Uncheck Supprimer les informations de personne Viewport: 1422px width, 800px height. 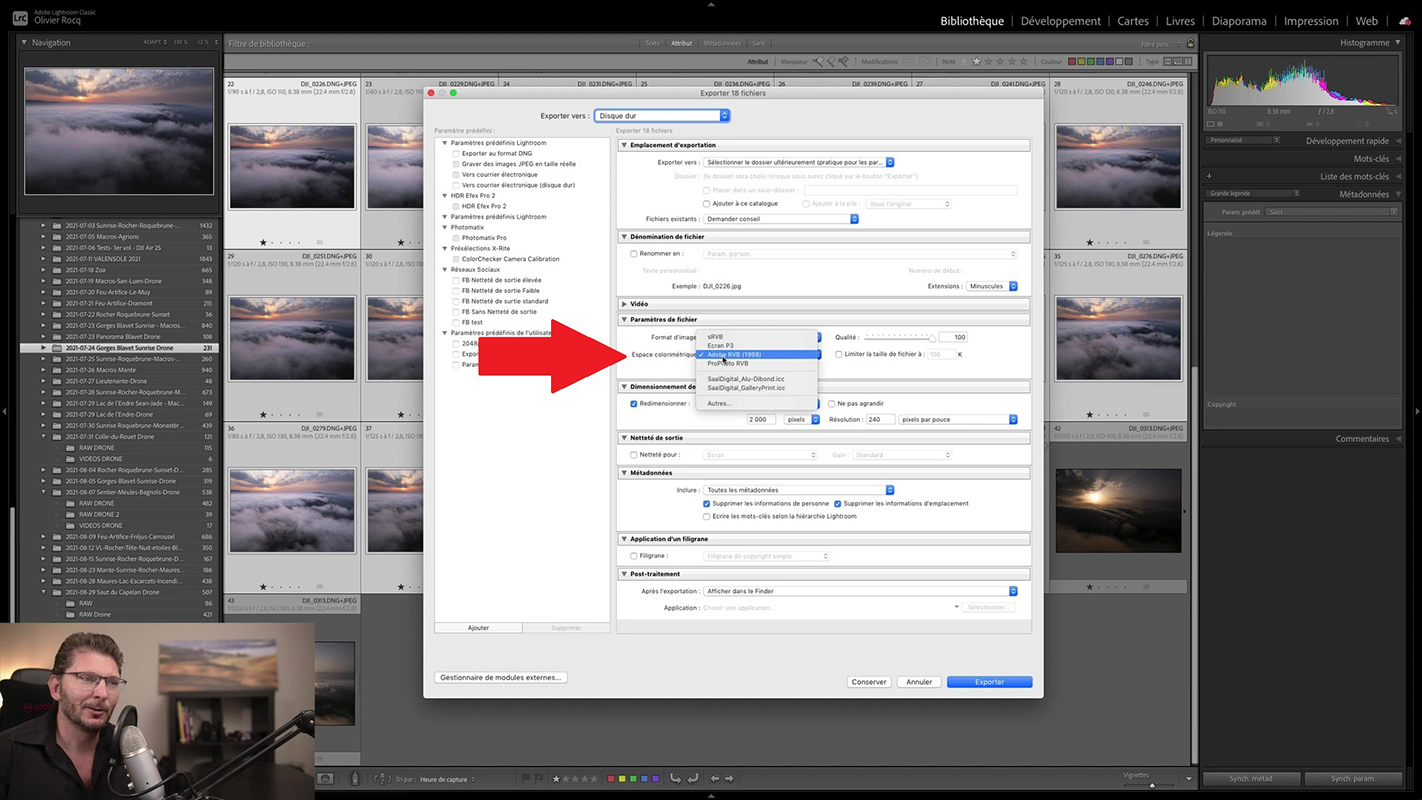[707, 504]
